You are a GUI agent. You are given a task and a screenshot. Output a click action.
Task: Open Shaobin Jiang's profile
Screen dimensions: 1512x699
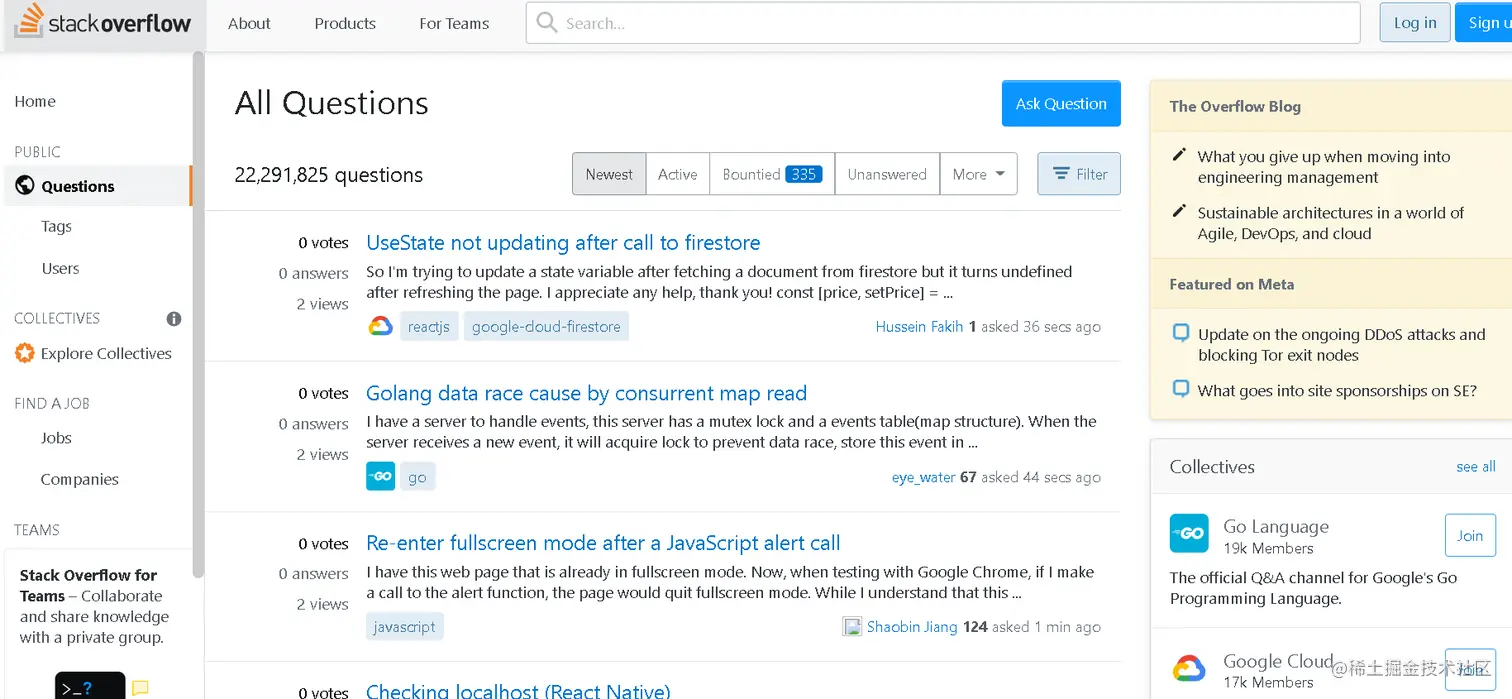click(x=912, y=627)
